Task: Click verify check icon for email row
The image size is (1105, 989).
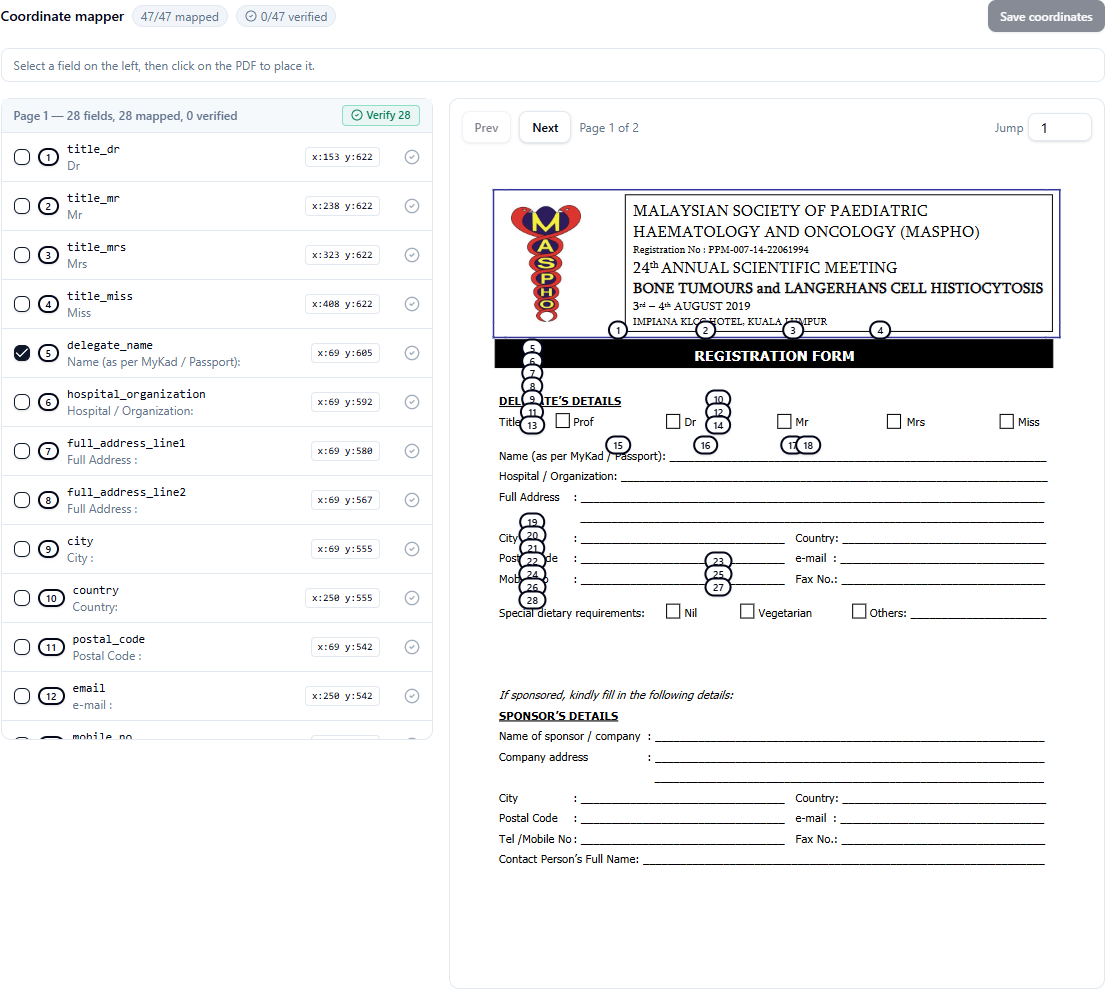Action: tap(412, 696)
